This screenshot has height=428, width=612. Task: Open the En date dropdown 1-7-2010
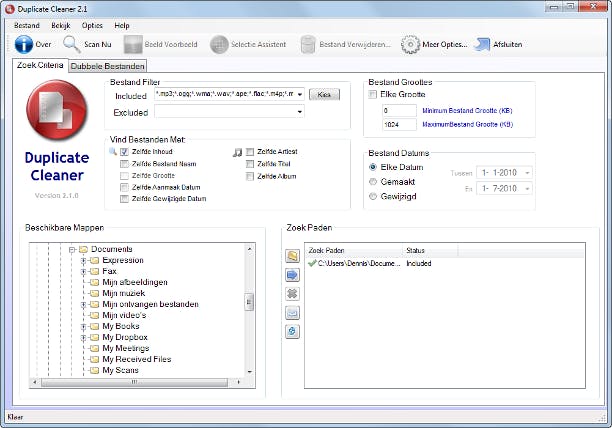click(x=527, y=188)
